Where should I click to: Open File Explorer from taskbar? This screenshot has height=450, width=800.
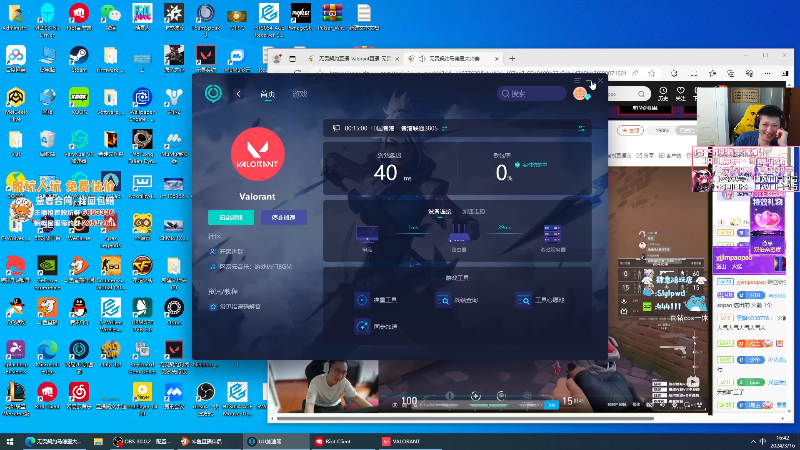[98, 441]
